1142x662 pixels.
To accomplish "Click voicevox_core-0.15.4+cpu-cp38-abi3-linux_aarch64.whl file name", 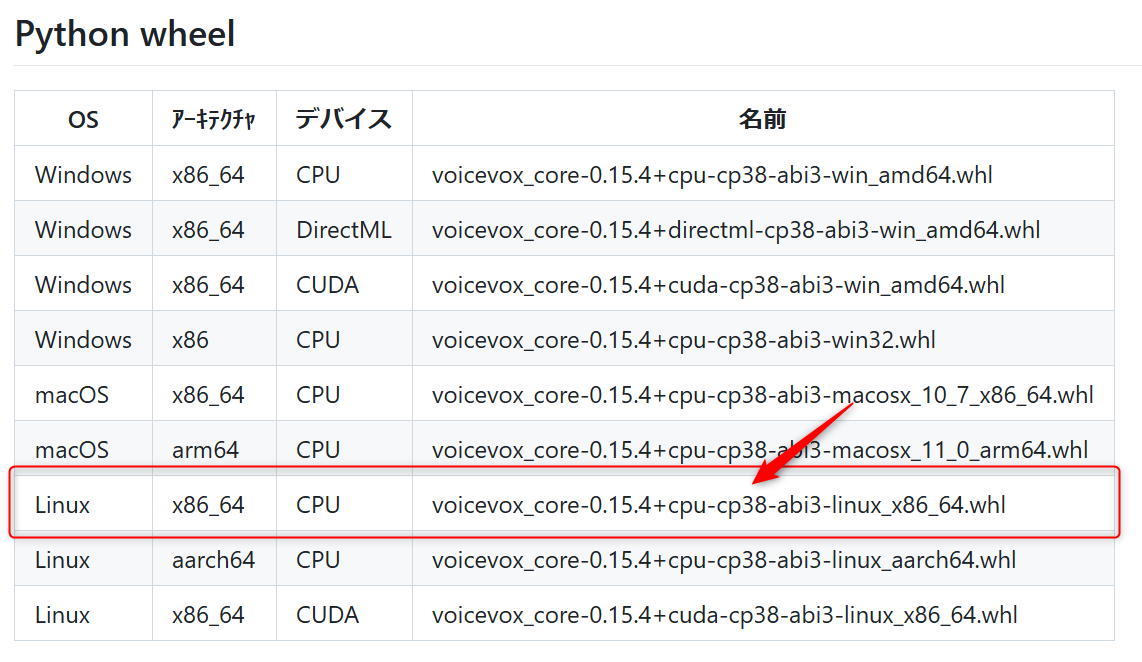I will pos(724,560).
